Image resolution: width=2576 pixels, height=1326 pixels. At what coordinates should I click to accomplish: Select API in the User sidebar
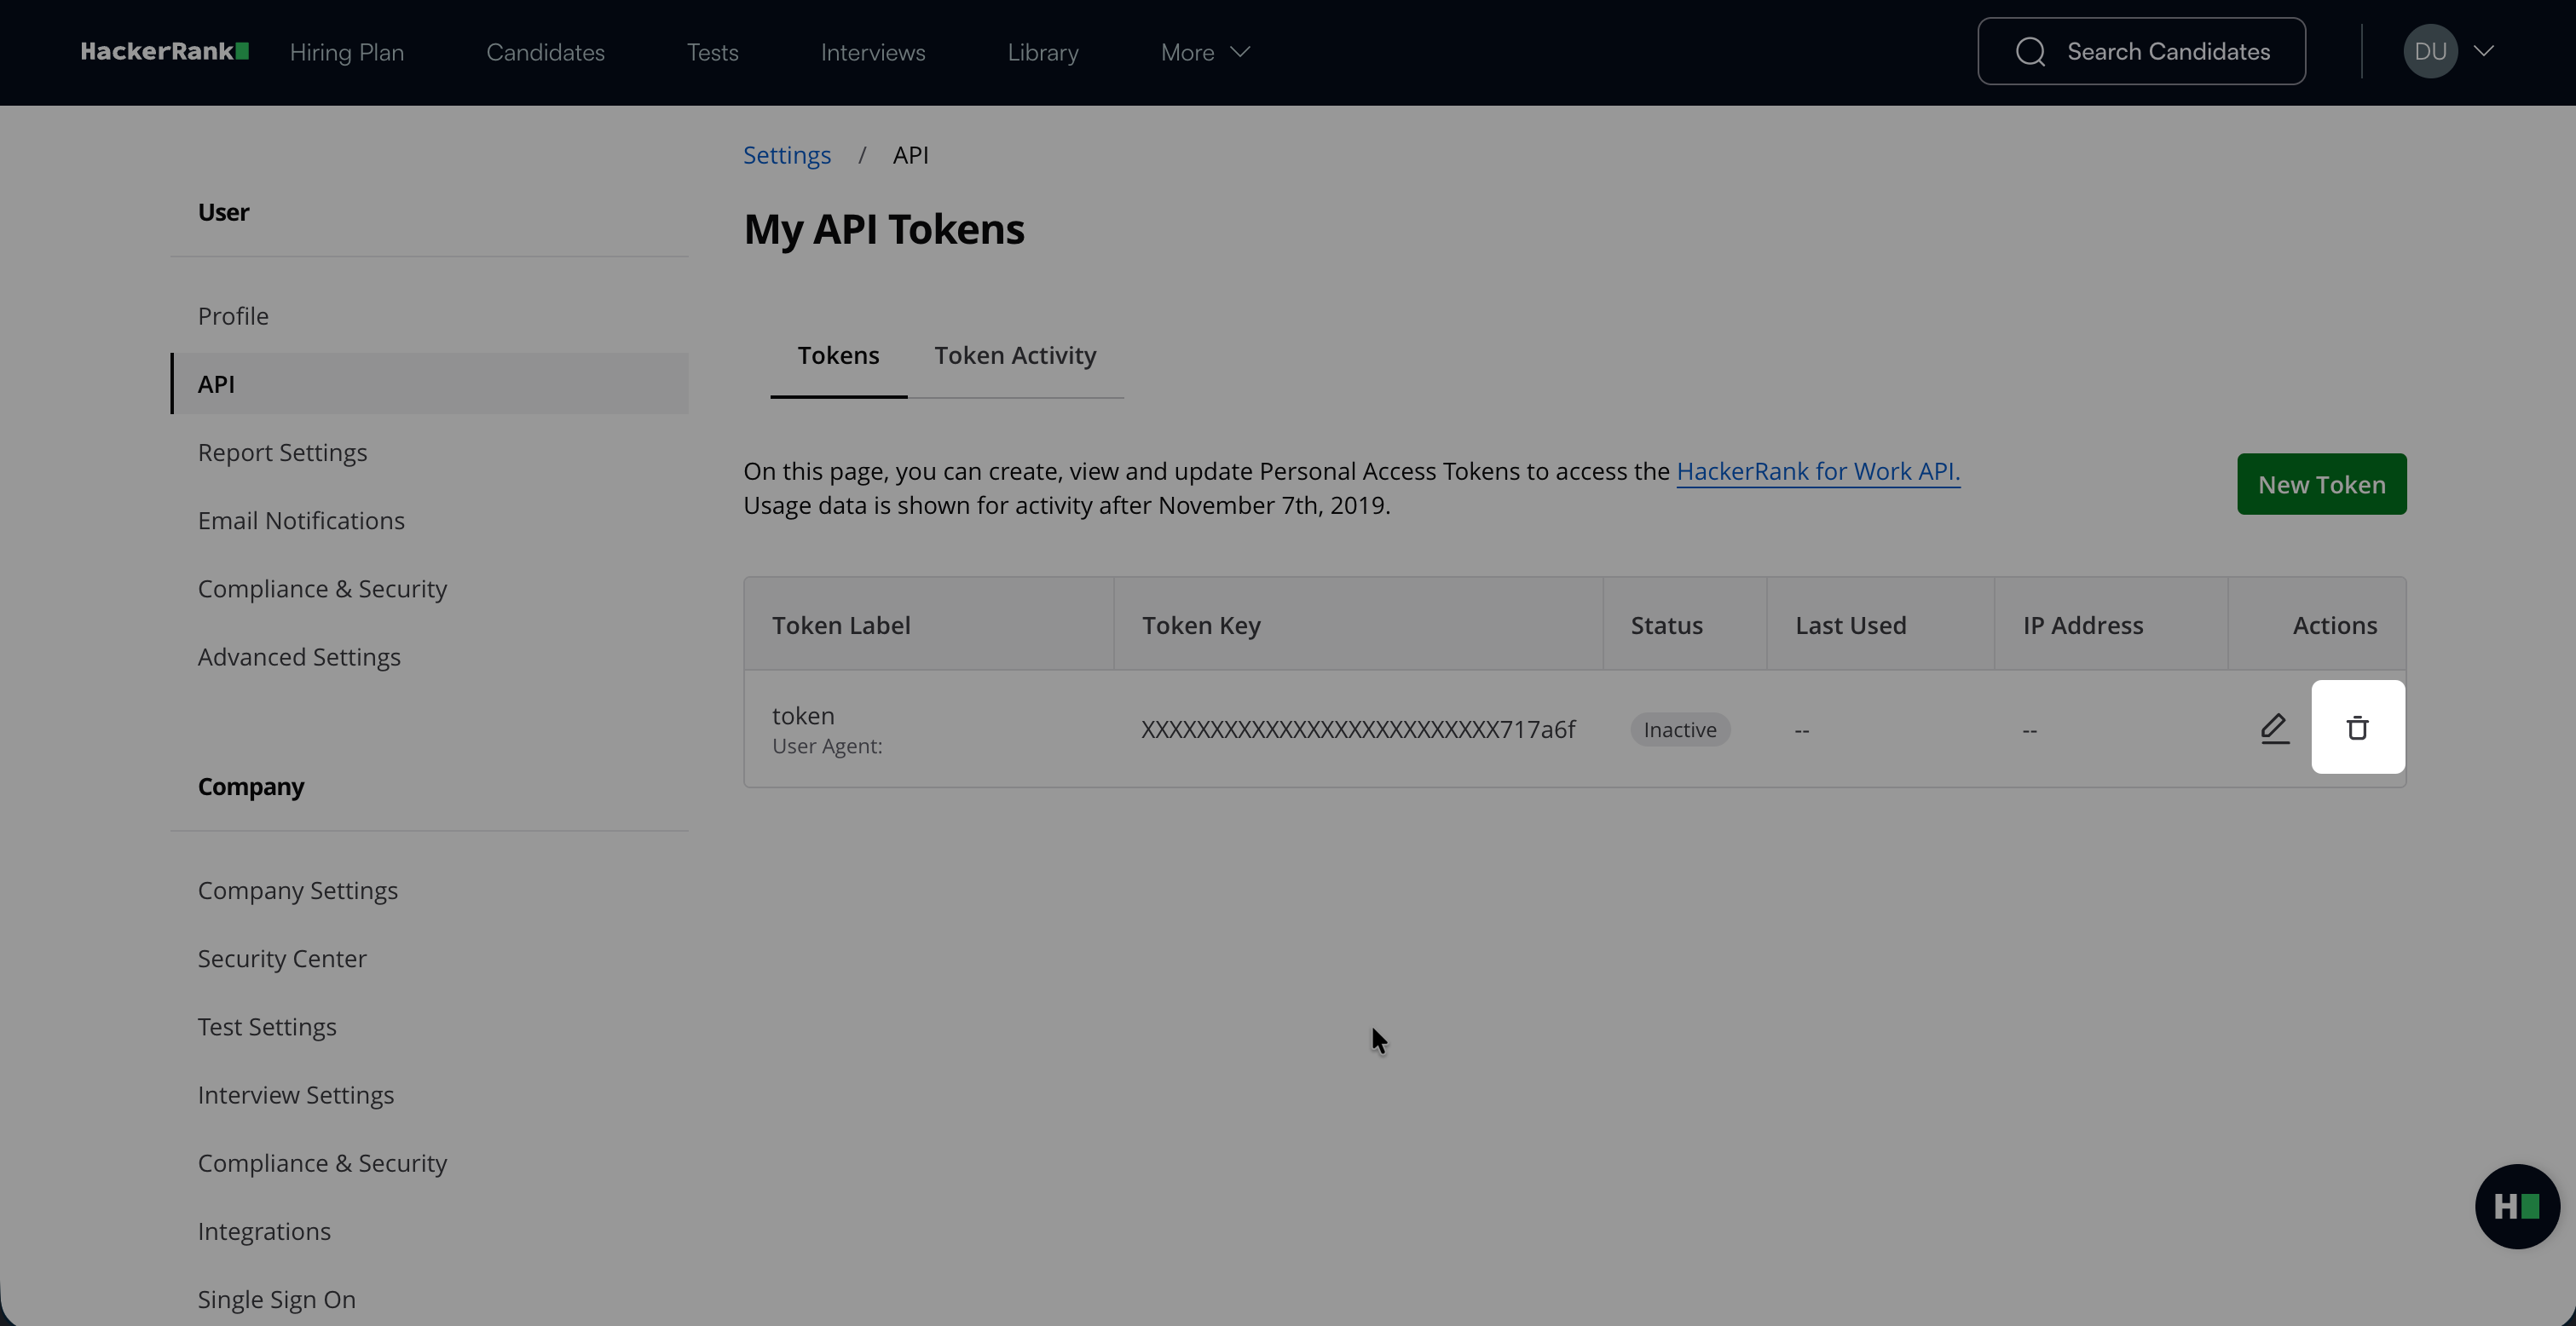[x=430, y=384]
